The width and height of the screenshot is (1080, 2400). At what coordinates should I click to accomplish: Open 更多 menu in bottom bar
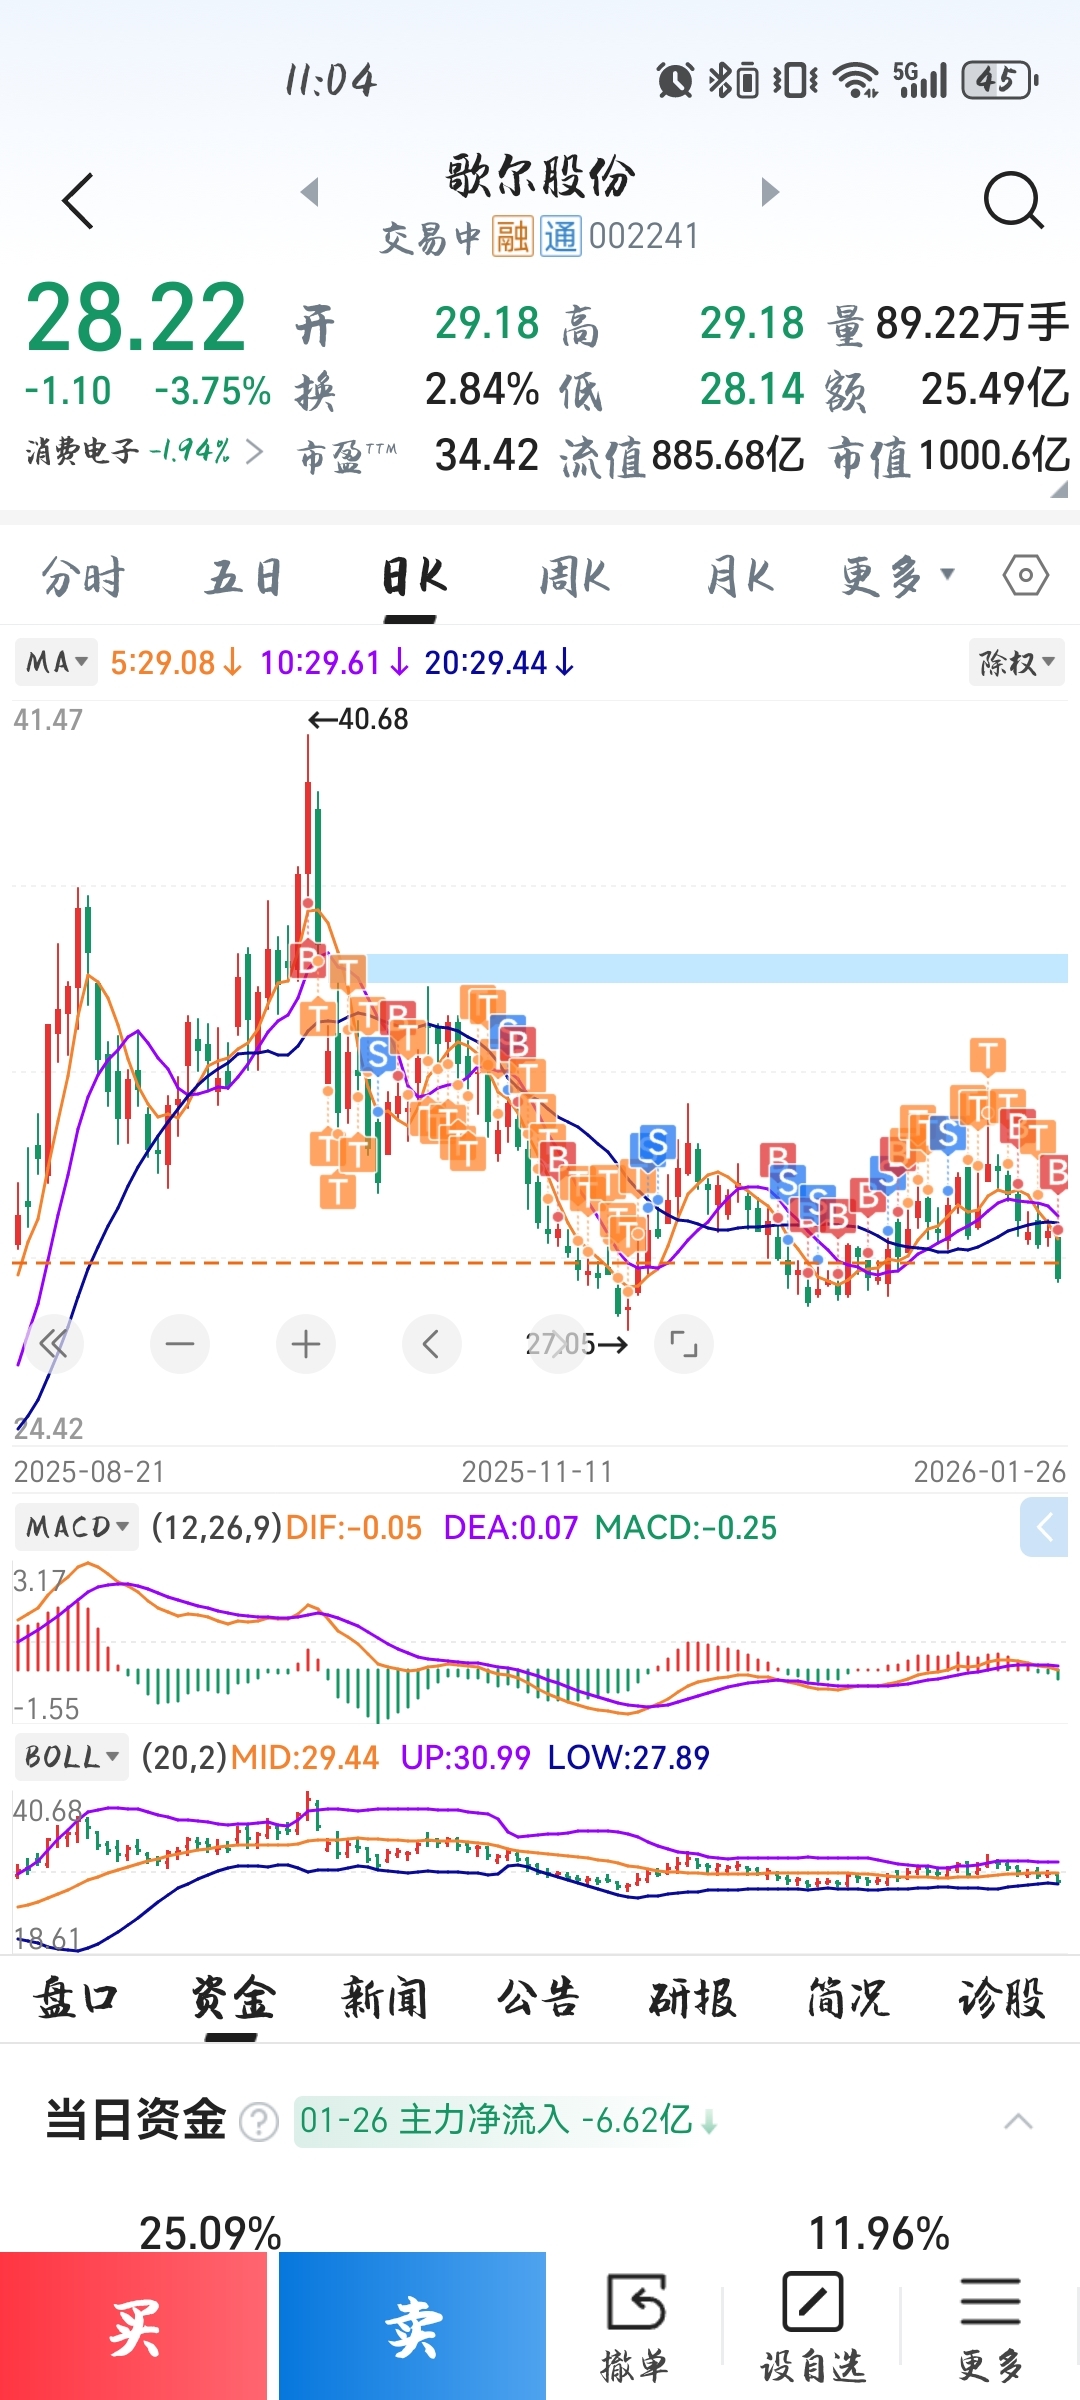coord(990,2327)
